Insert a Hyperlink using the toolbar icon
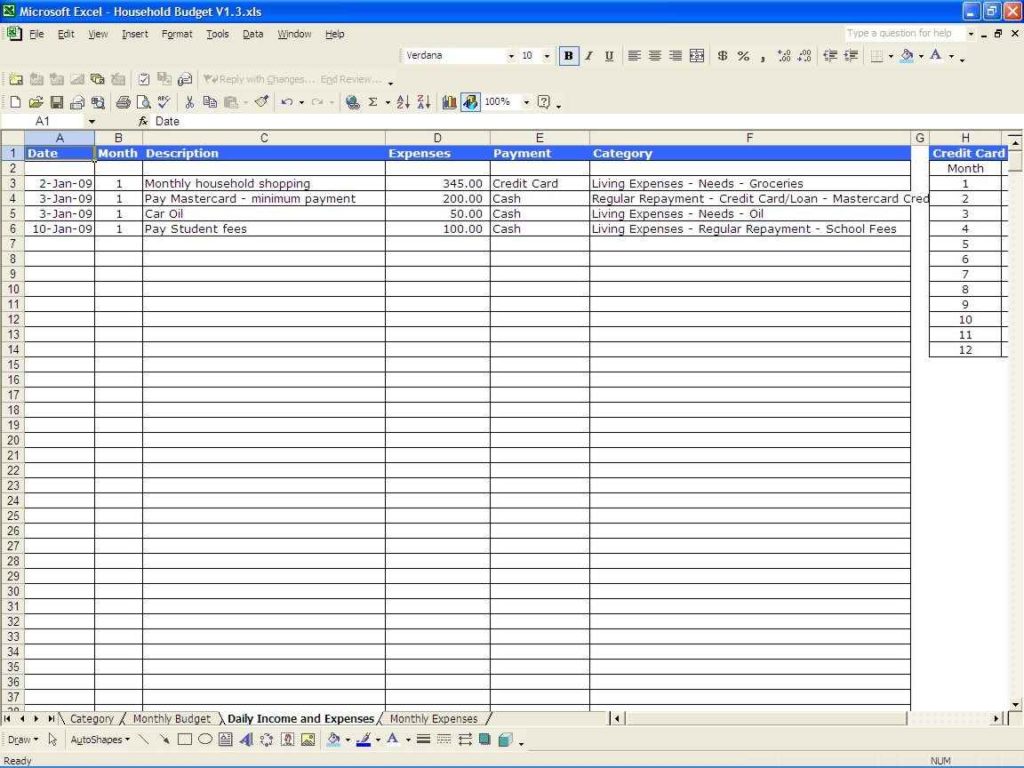 352,101
